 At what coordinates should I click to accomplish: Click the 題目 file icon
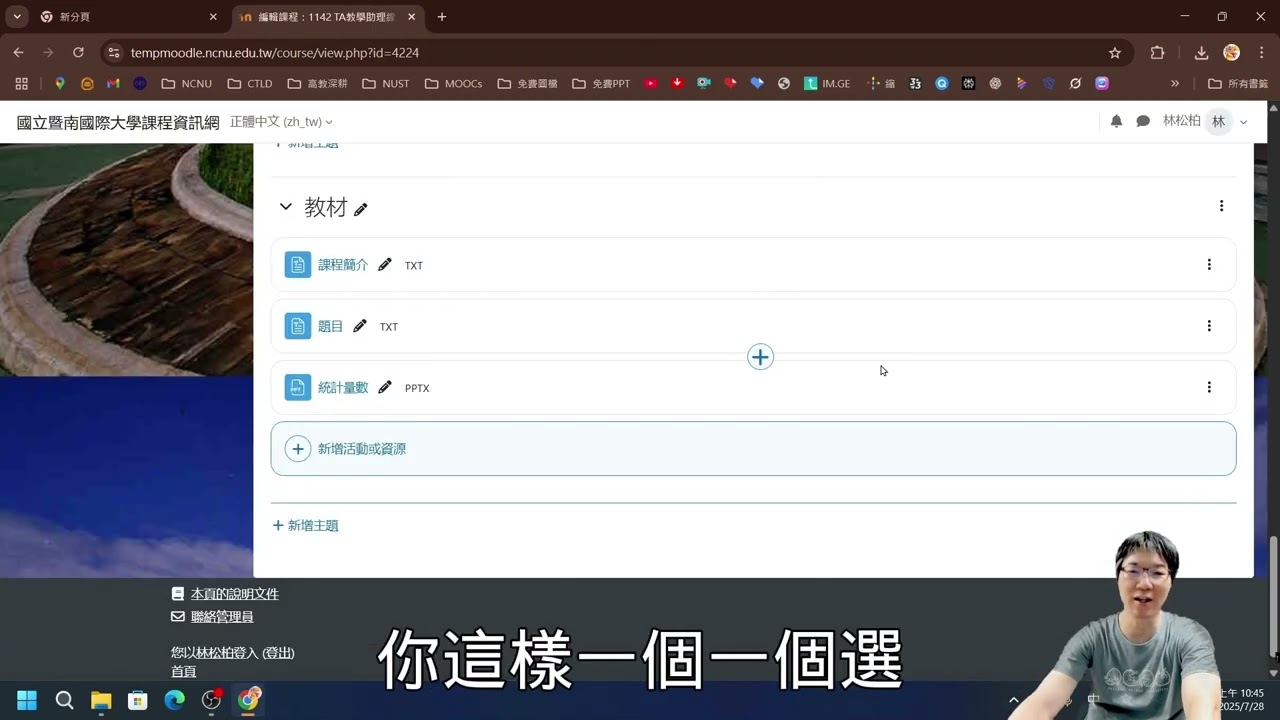tap(298, 326)
